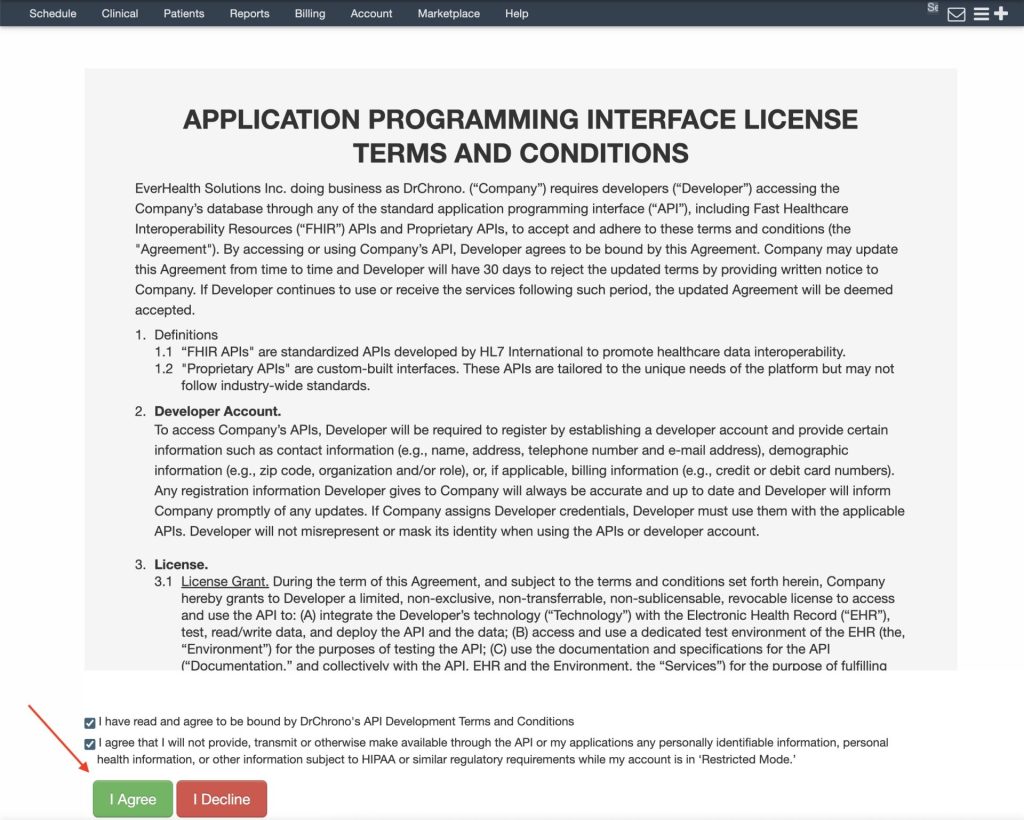The image size is (1024, 820).
Task: Open the Reports menu
Action: coord(249,13)
